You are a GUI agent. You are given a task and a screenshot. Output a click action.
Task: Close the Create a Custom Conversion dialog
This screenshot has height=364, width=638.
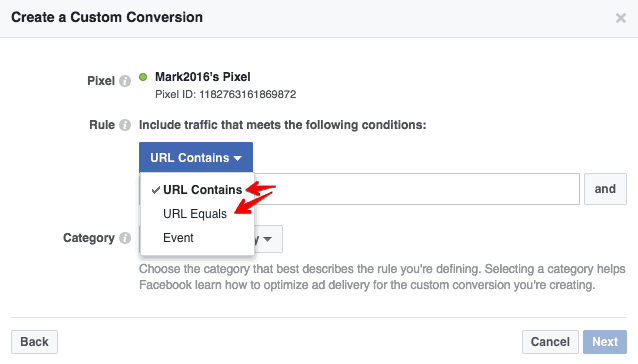coord(621,18)
